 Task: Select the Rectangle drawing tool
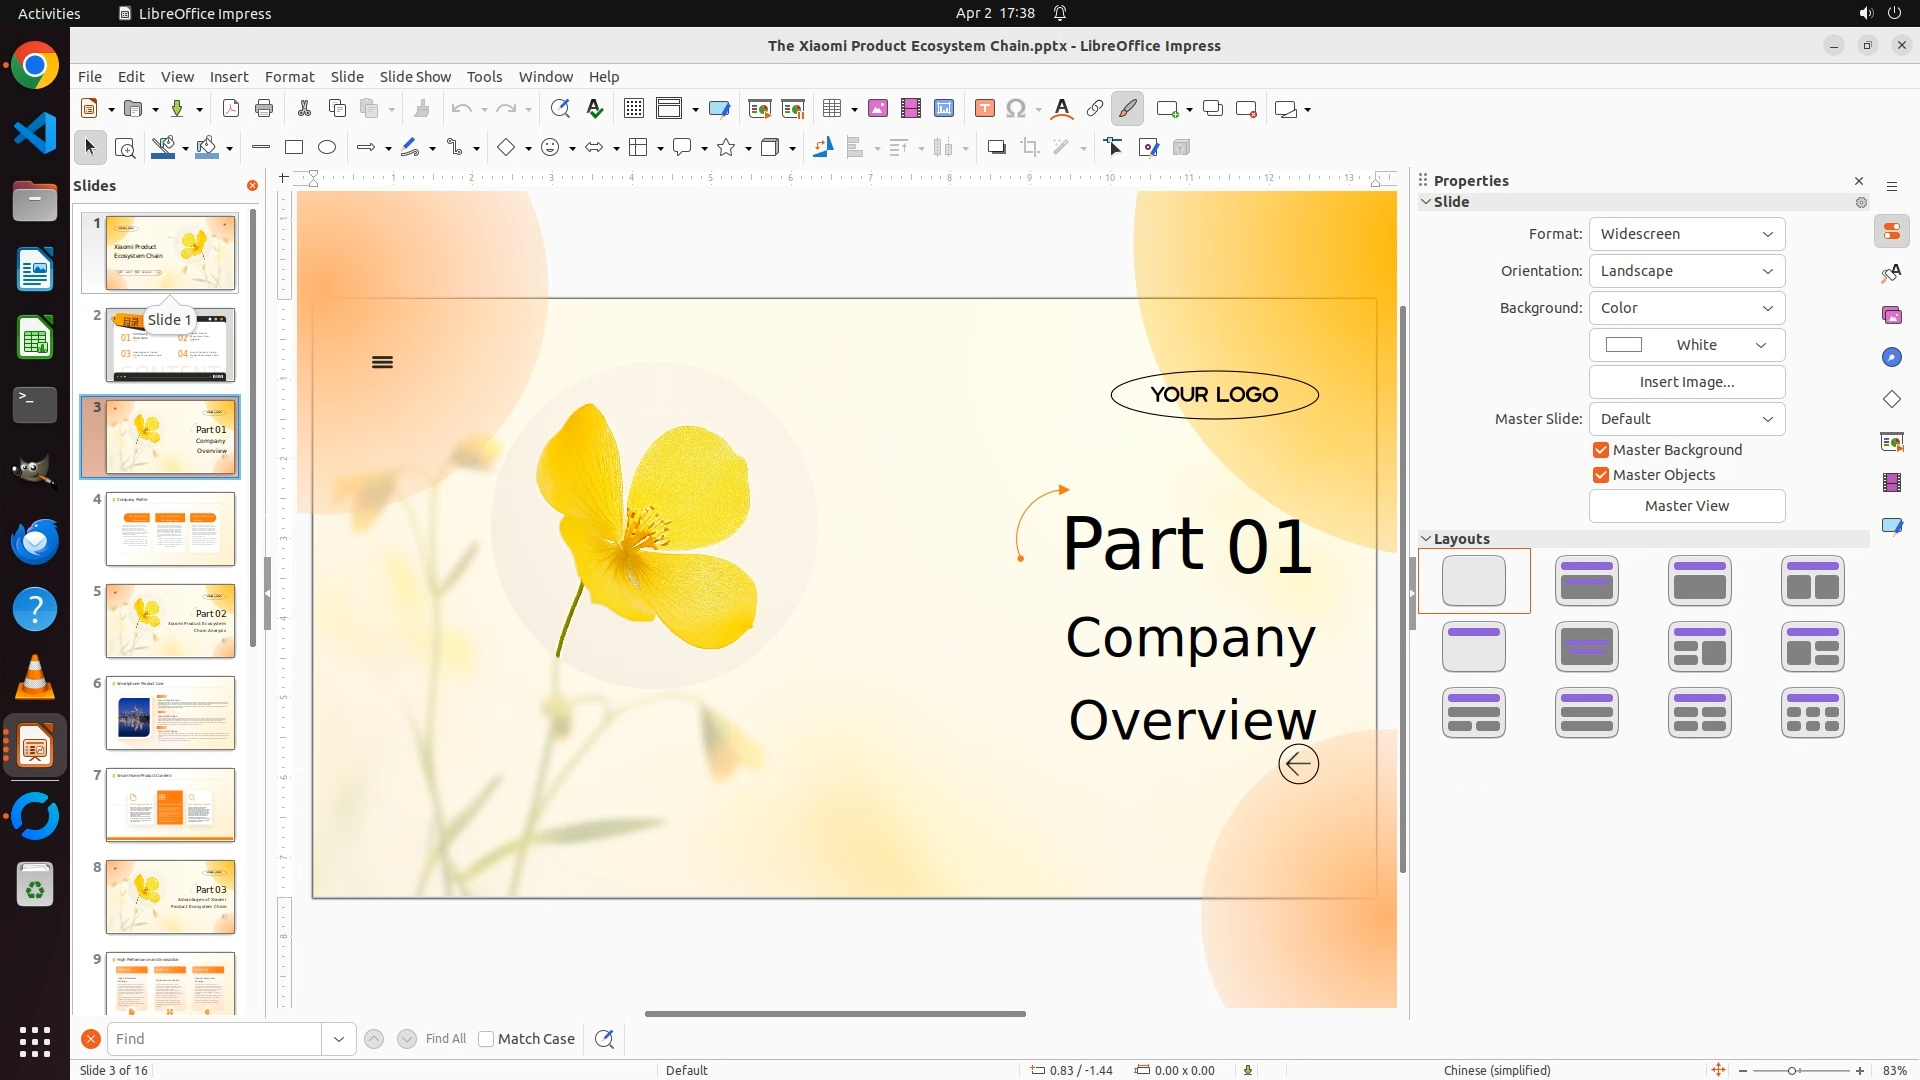click(294, 148)
